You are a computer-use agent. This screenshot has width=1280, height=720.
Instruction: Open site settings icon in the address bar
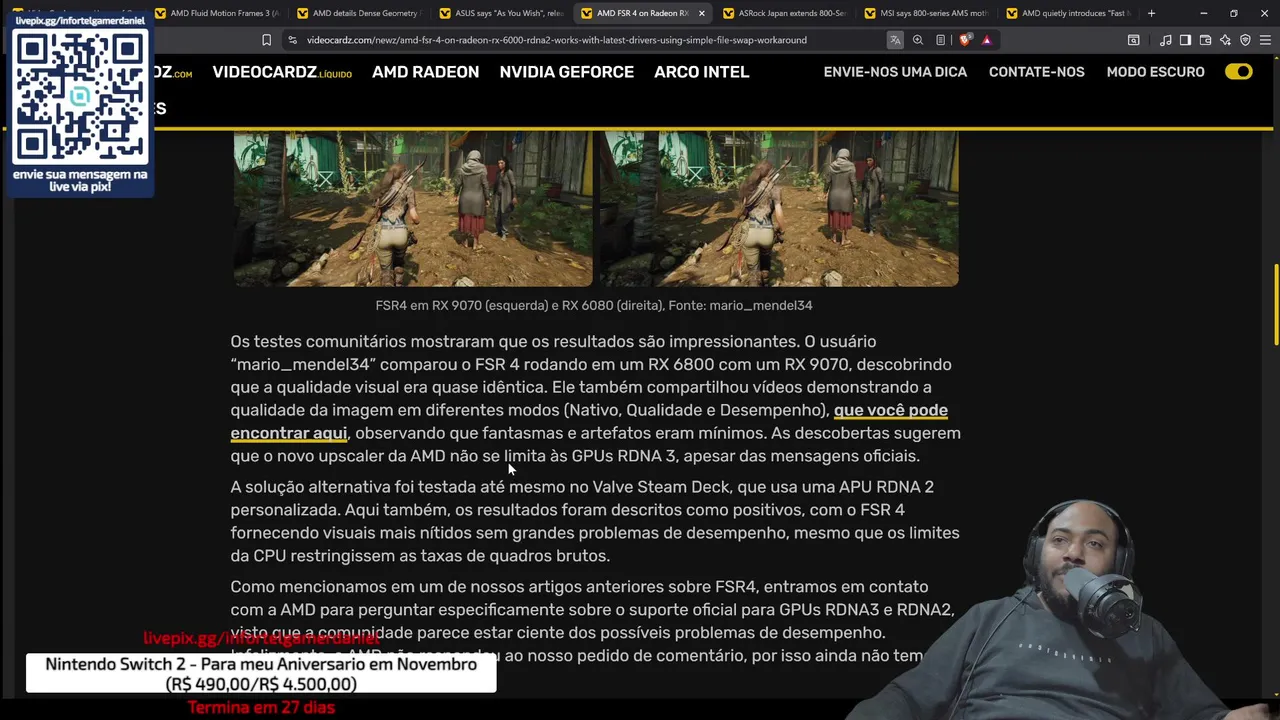[x=292, y=40]
